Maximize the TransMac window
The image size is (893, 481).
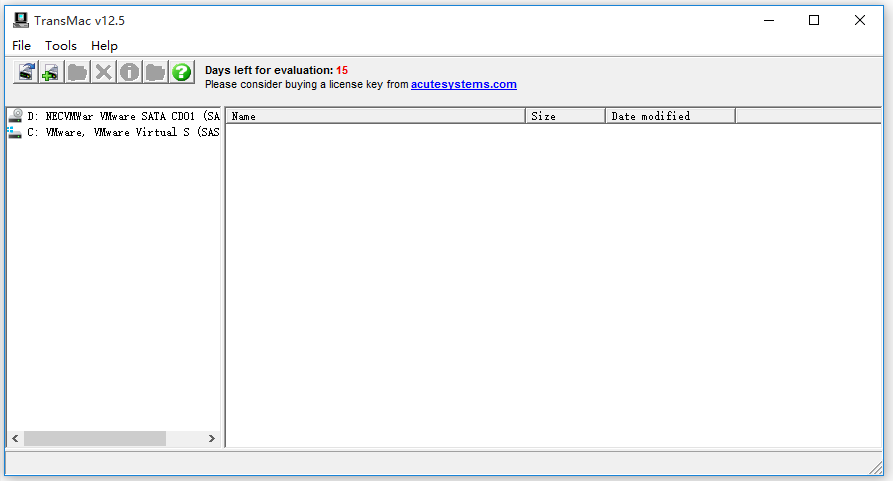tap(814, 20)
